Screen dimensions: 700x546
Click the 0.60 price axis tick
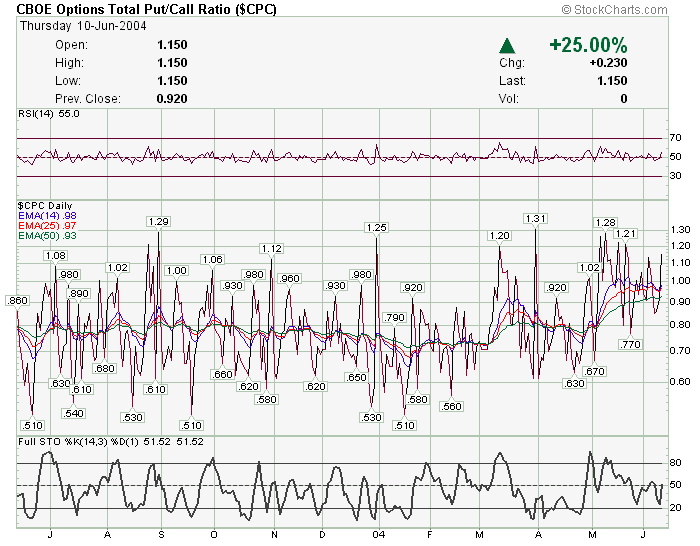tap(680, 382)
